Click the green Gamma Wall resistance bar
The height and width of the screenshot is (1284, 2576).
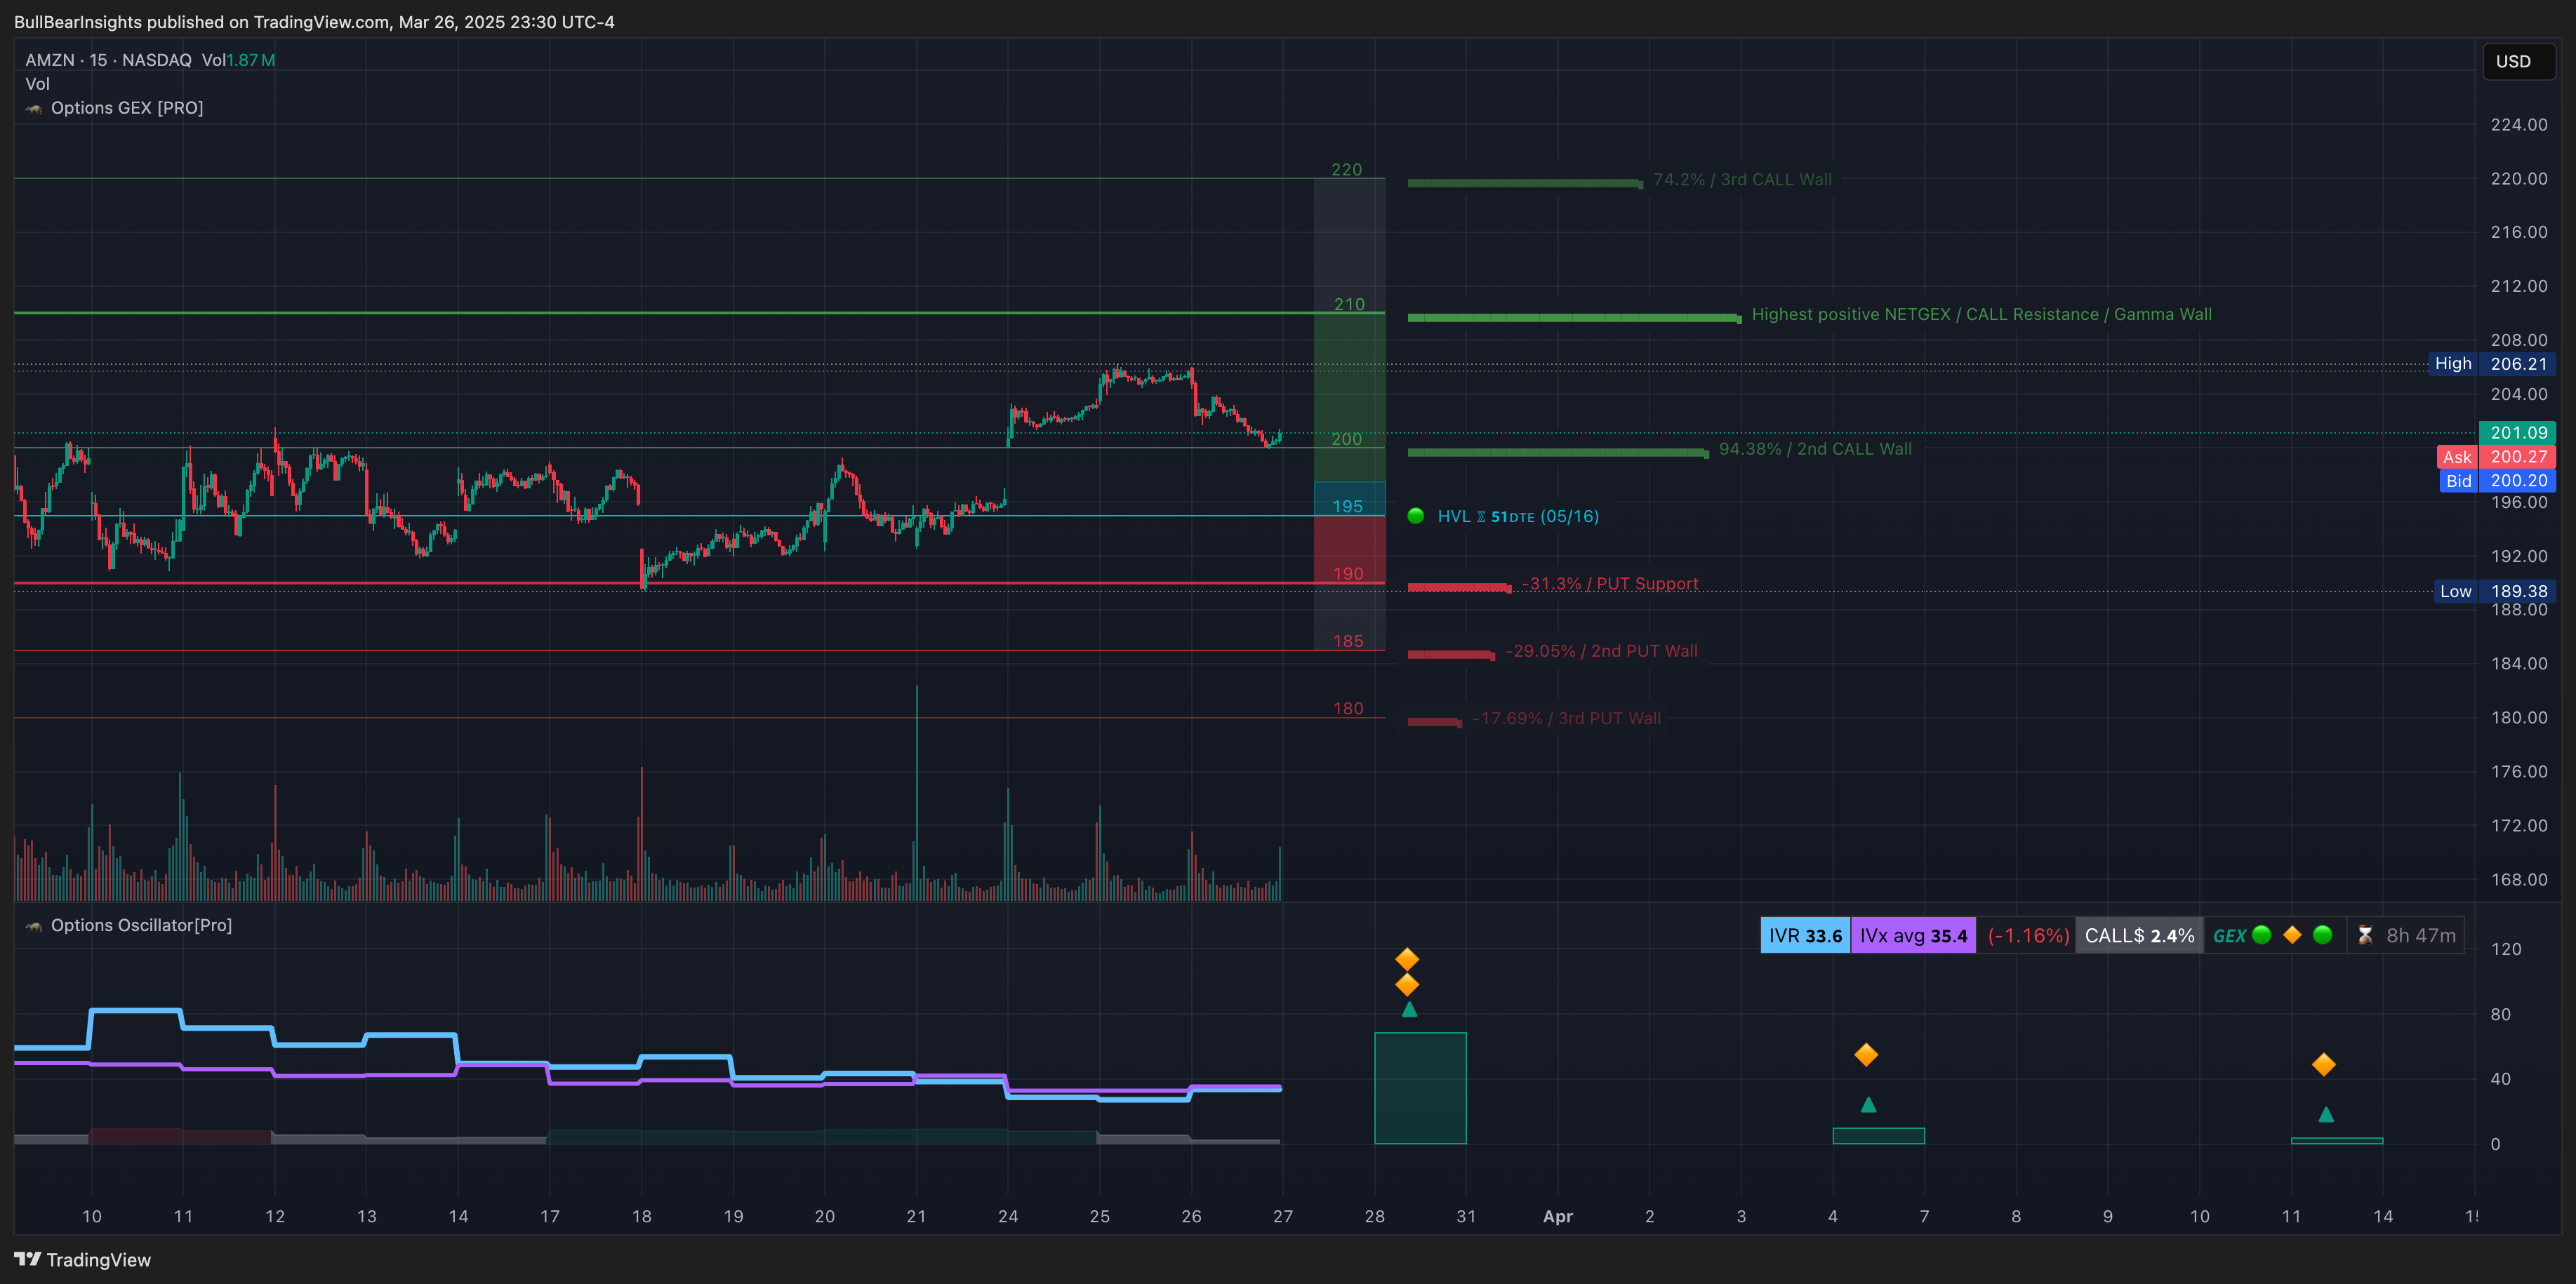tap(1574, 318)
